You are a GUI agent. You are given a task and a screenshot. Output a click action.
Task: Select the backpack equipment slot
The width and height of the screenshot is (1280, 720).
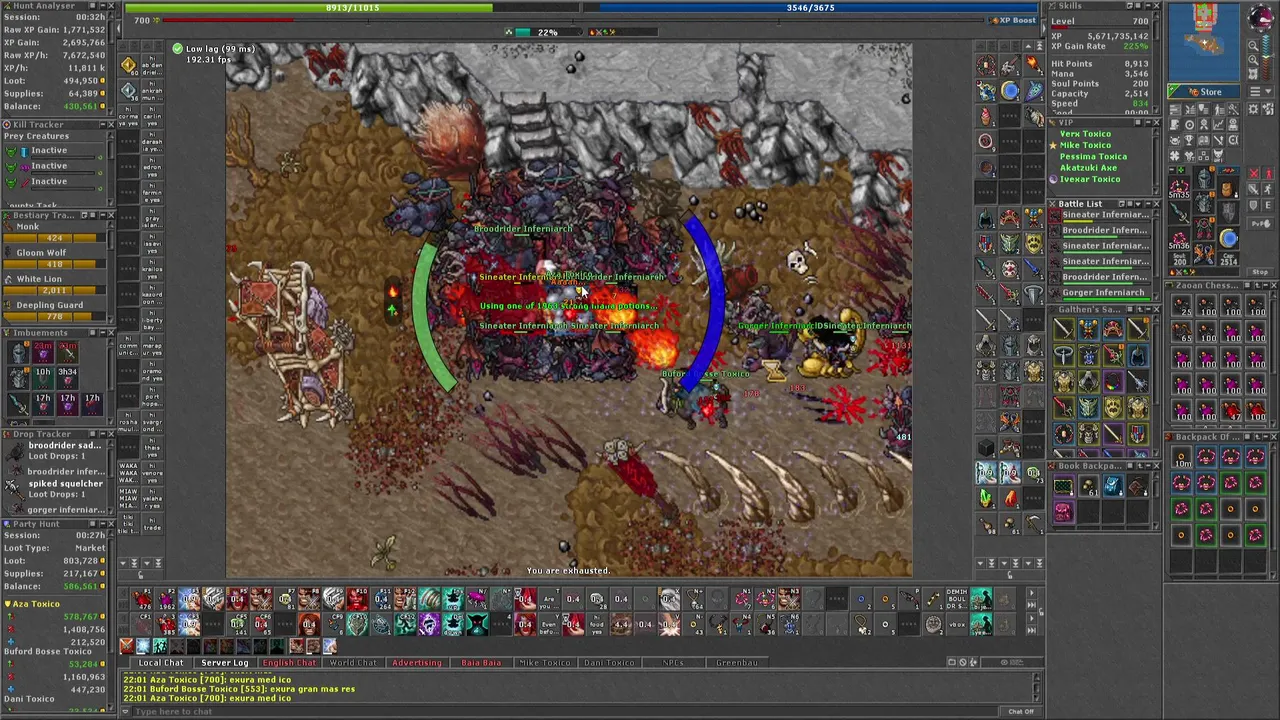pyautogui.click(x=1228, y=189)
